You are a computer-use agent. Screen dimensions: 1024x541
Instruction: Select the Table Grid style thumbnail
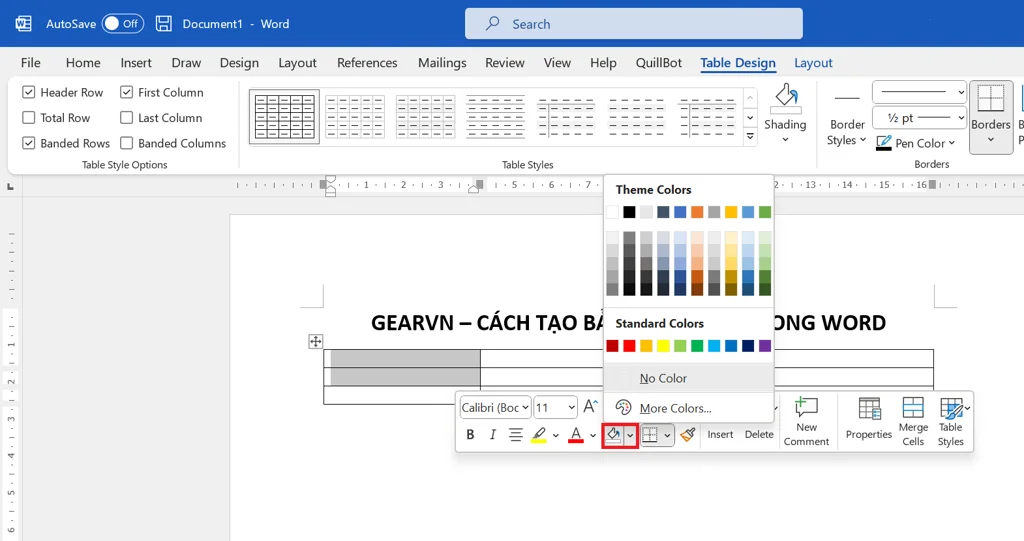pos(285,117)
